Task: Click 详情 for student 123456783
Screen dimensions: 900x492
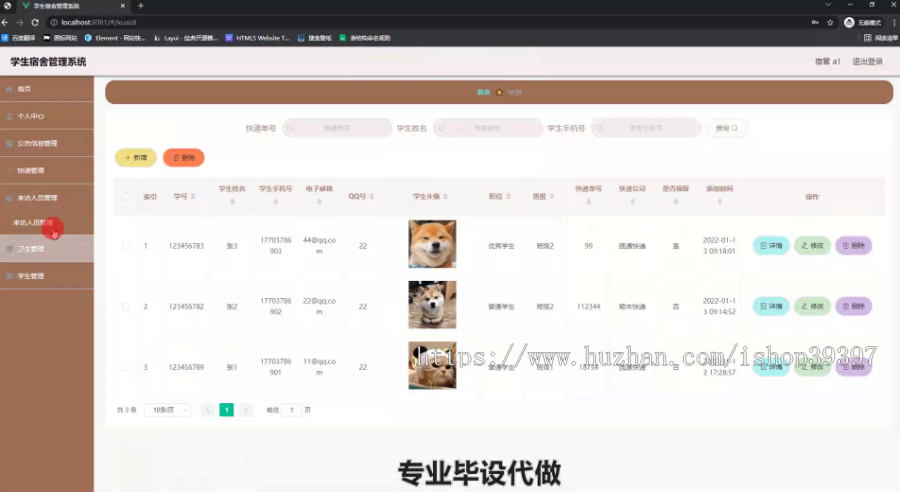Action: tap(771, 246)
